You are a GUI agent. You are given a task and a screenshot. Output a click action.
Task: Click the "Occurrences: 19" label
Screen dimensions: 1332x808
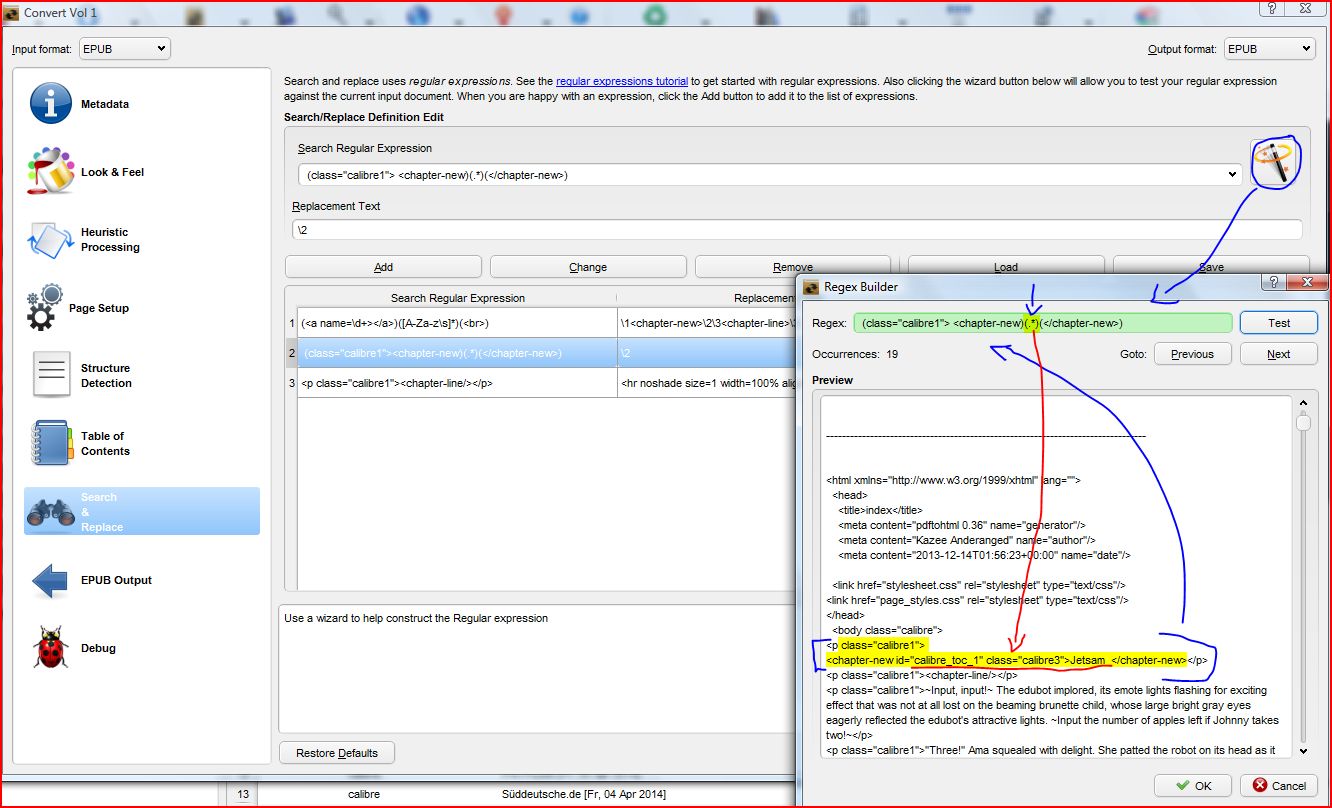[855, 354]
